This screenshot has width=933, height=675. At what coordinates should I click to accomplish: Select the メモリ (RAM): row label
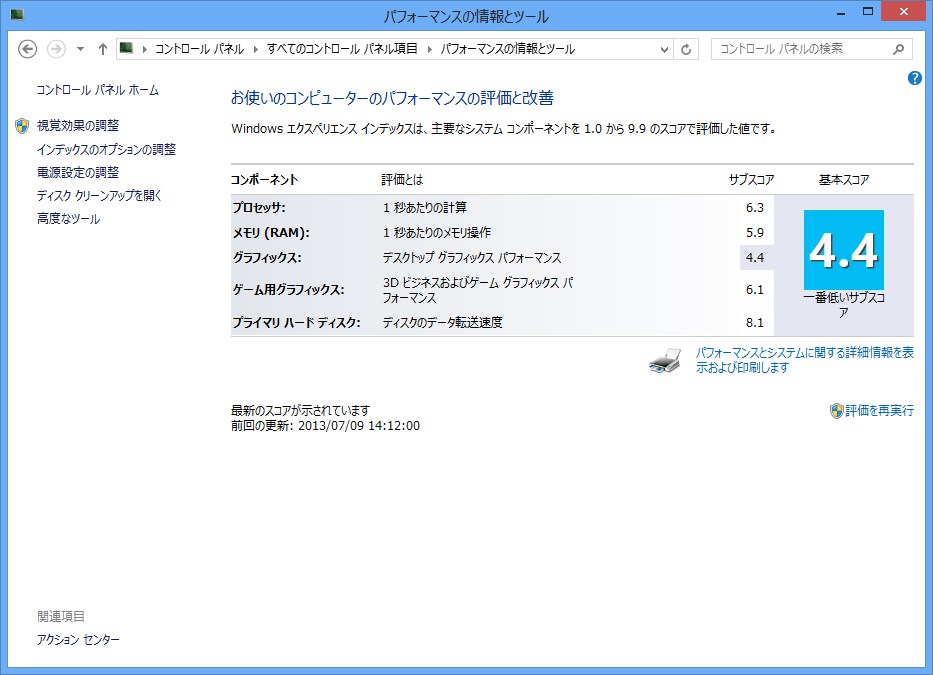click(x=271, y=233)
